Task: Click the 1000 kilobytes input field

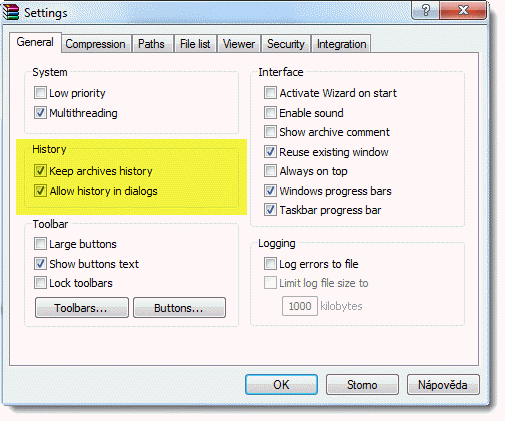Action: (x=300, y=306)
